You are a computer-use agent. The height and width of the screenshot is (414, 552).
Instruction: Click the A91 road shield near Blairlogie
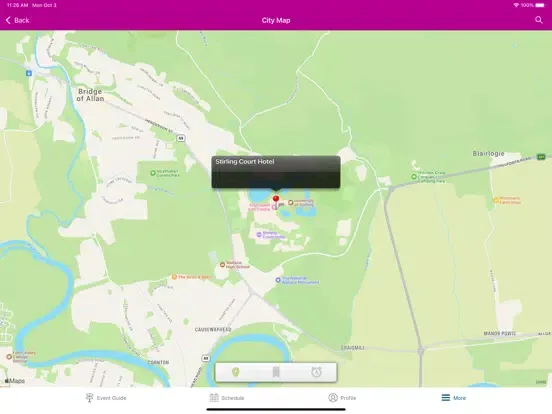click(x=541, y=157)
